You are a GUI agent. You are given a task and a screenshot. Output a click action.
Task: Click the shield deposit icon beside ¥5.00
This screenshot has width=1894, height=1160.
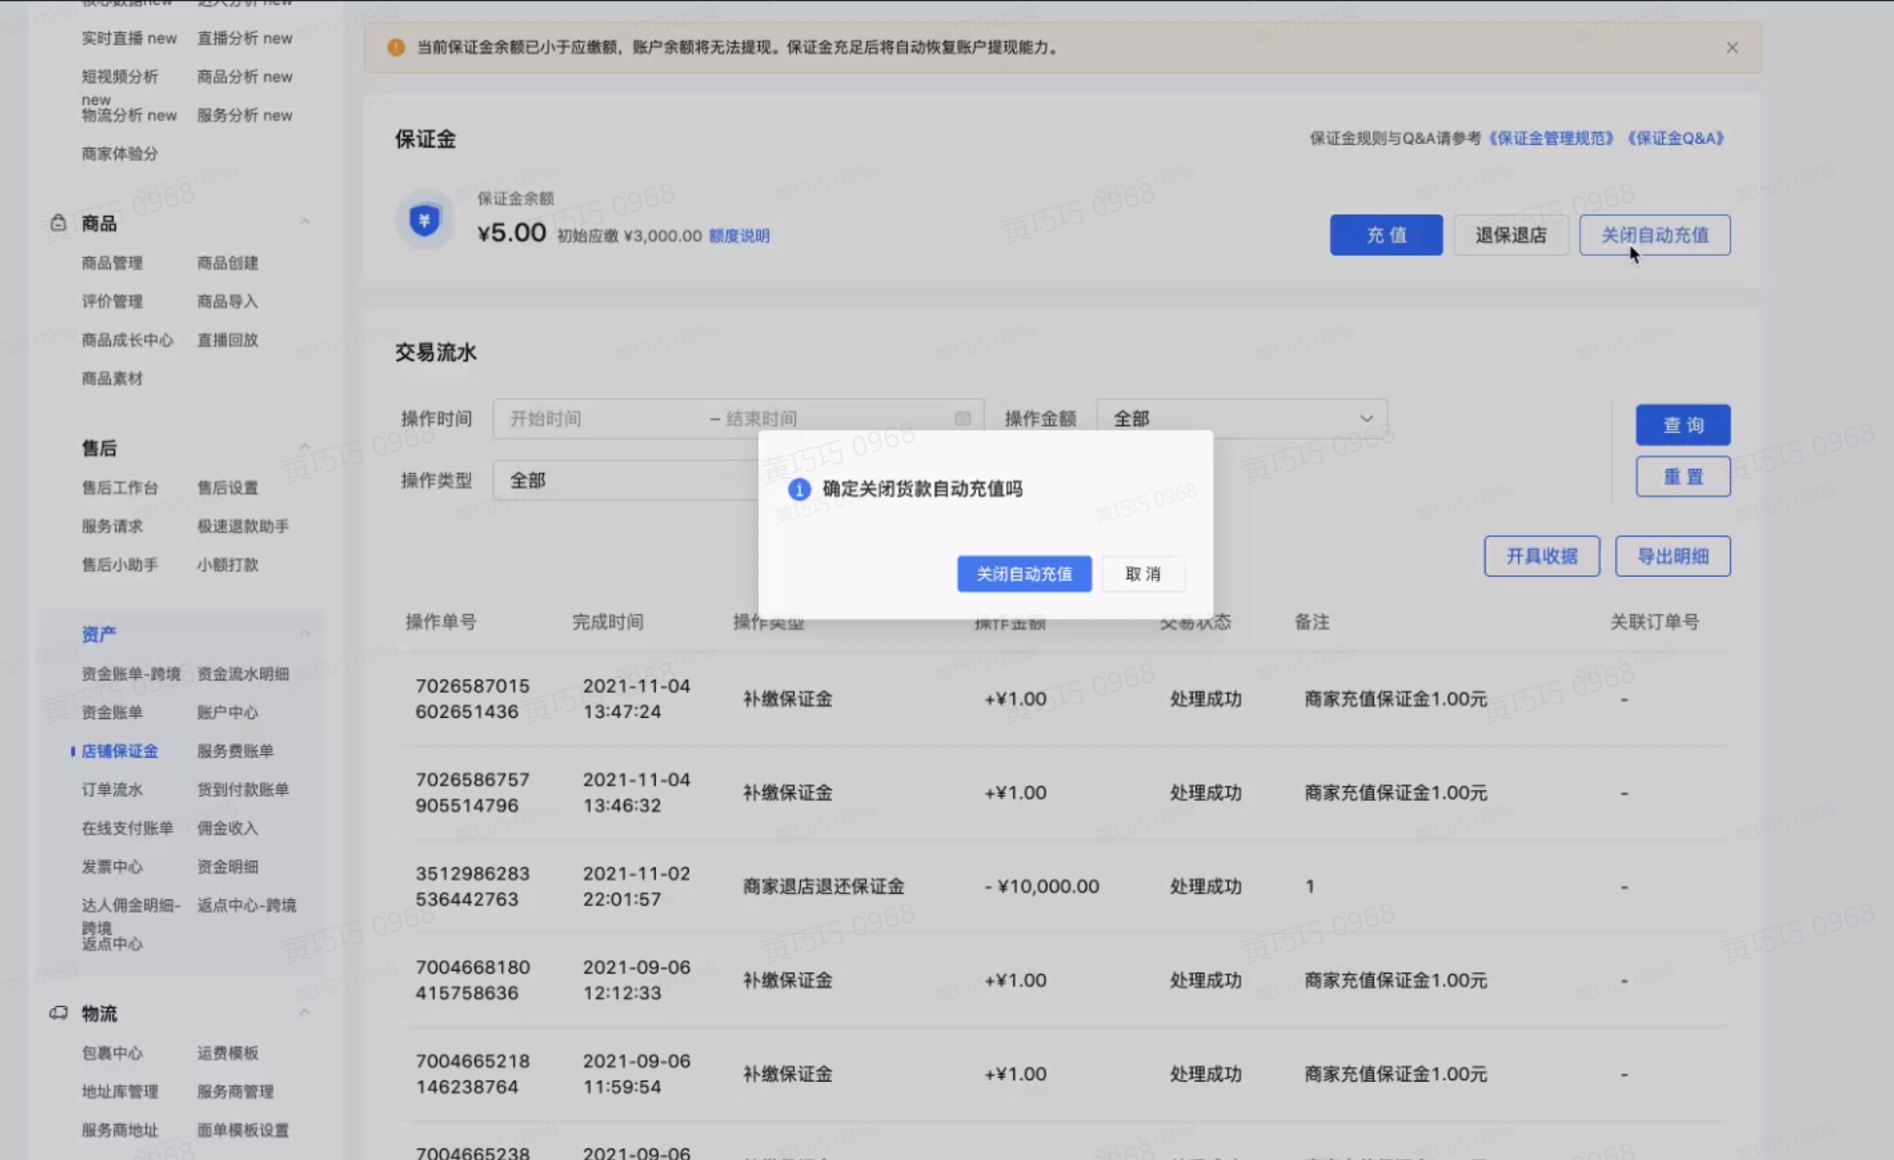tap(425, 220)
